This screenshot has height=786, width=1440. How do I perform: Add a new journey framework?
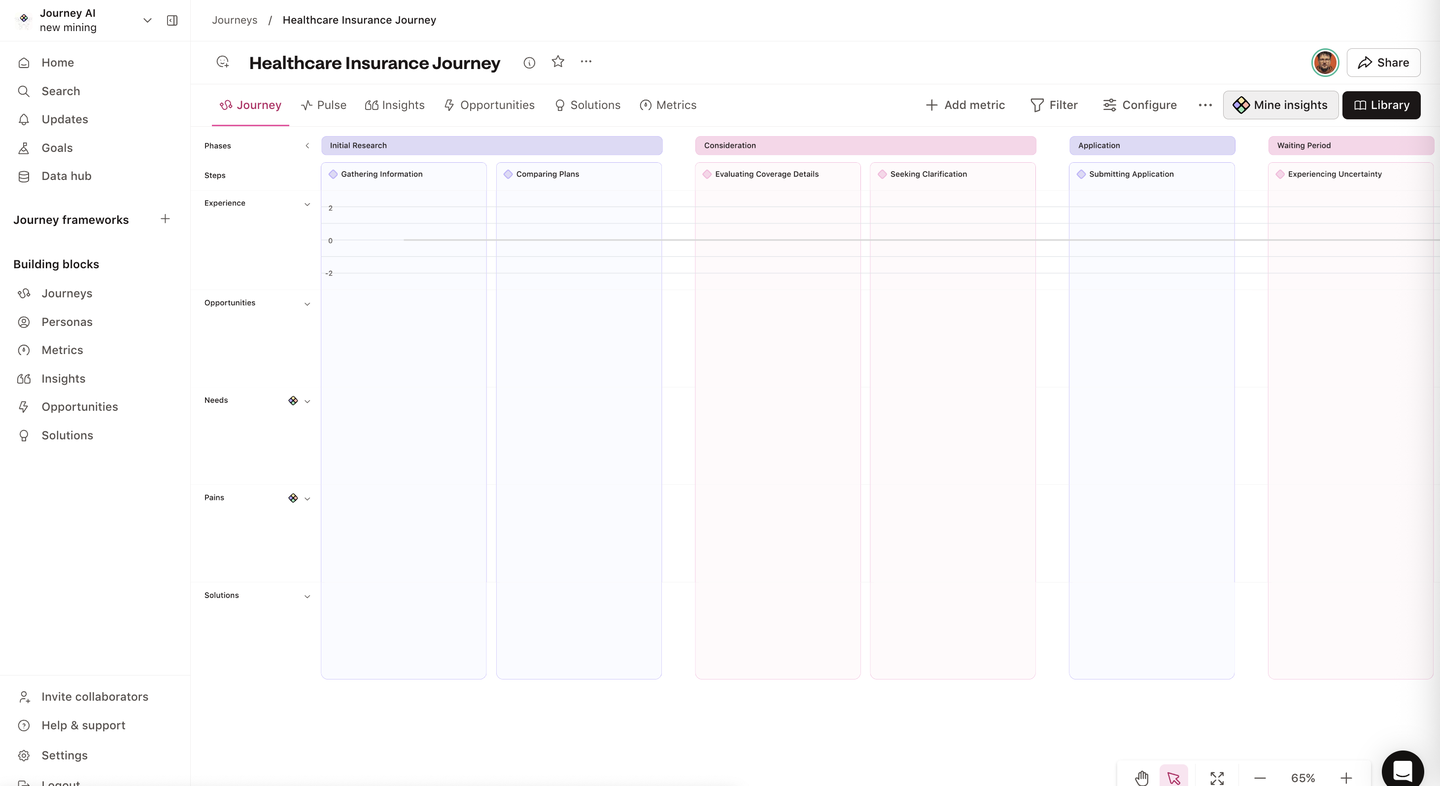point(166,219)
